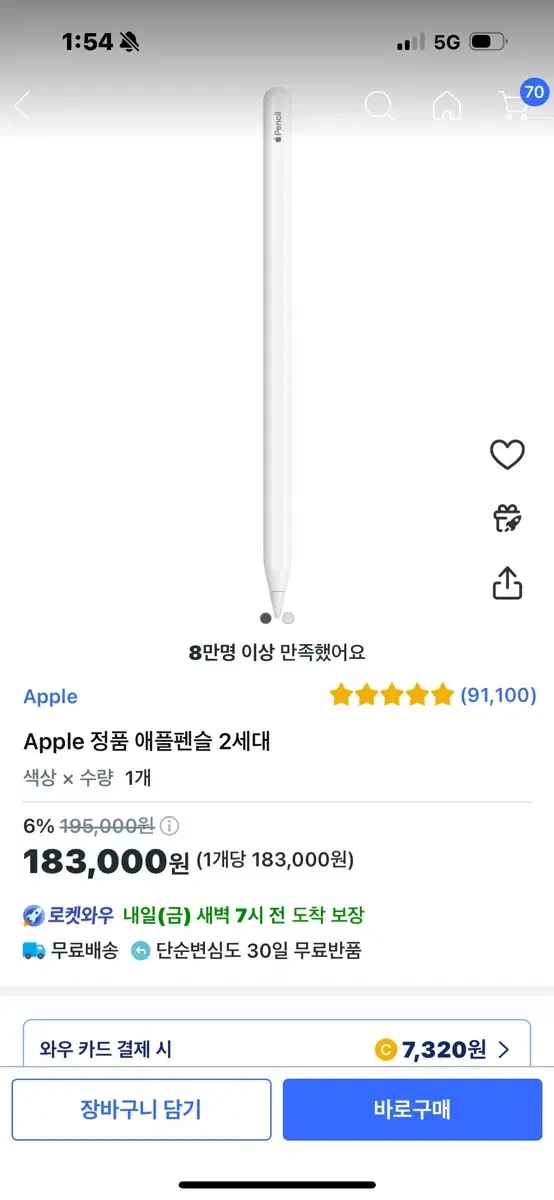This screenshot has width=554, height=1200.
Task: Tap the share icon
Action: click(x=508, y=583)
